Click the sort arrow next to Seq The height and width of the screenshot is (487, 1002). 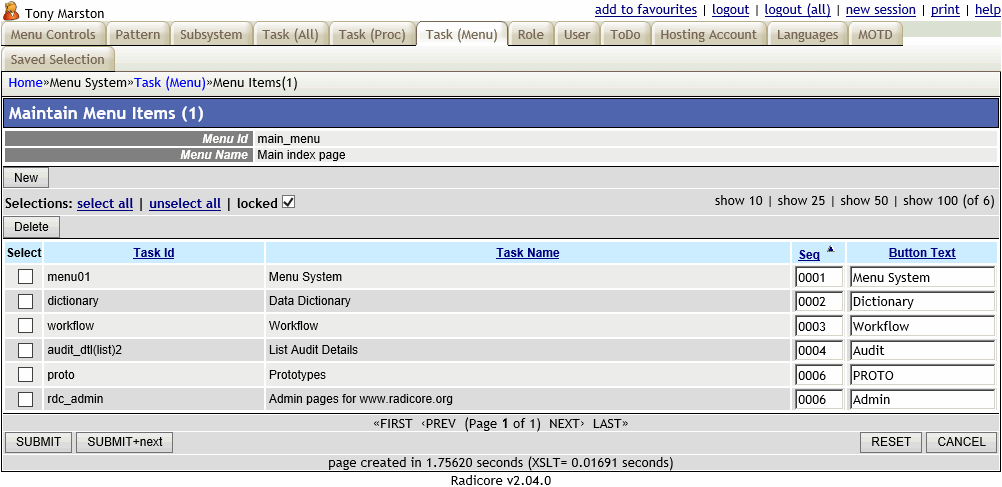point(829,249)
